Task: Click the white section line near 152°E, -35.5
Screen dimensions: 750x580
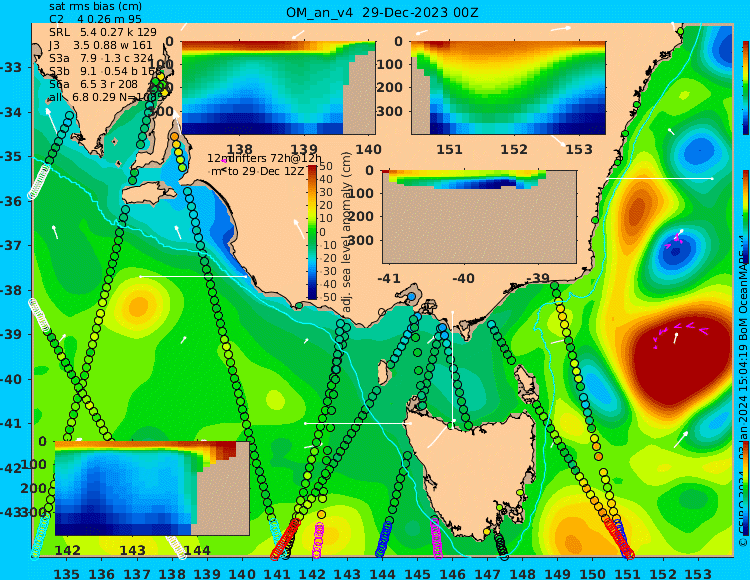Action: [x=659, y=178]
